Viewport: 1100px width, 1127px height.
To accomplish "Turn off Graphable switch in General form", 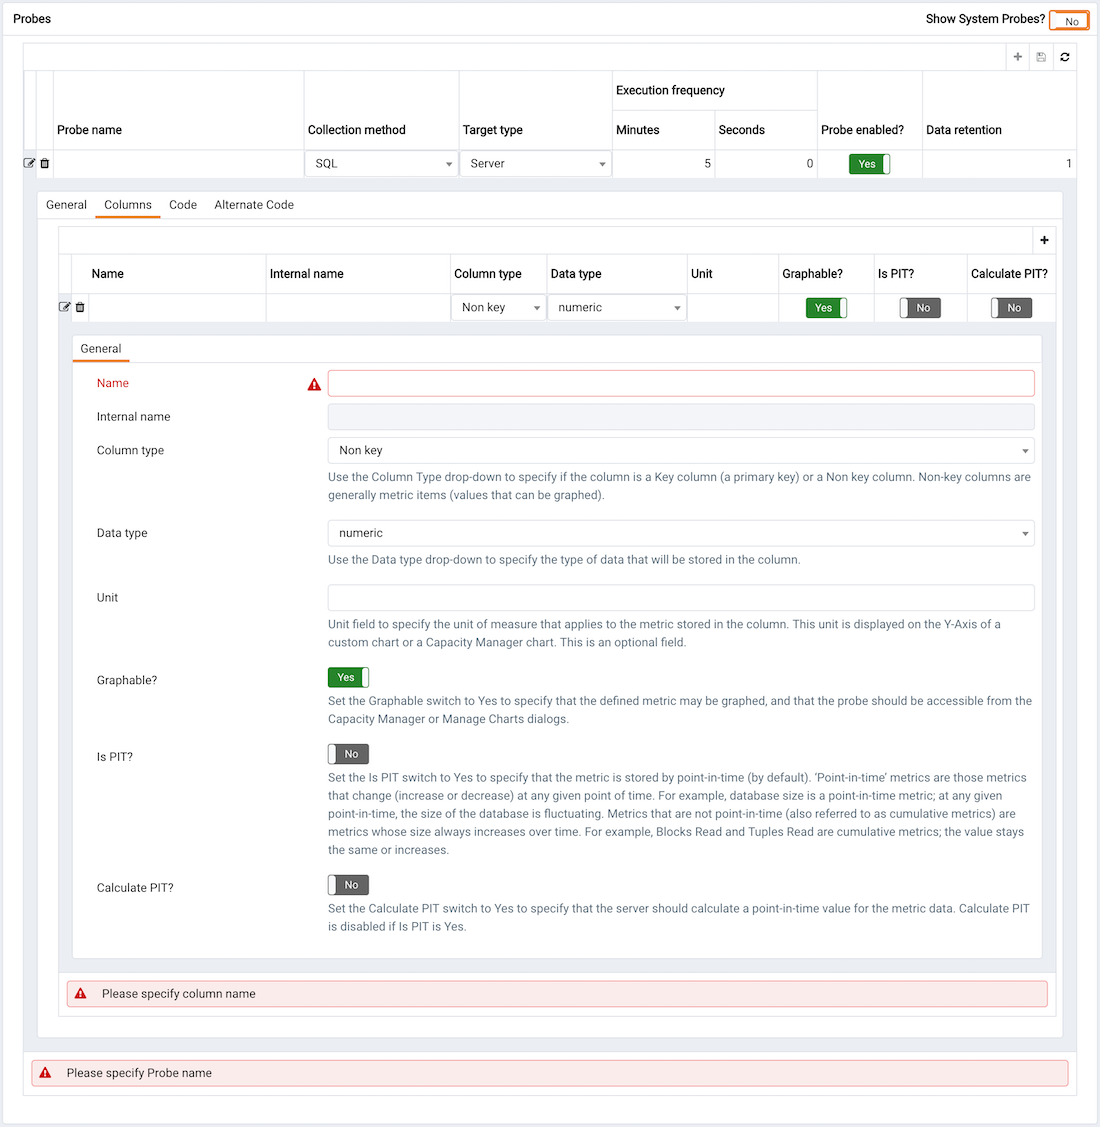I will [348, 677].
